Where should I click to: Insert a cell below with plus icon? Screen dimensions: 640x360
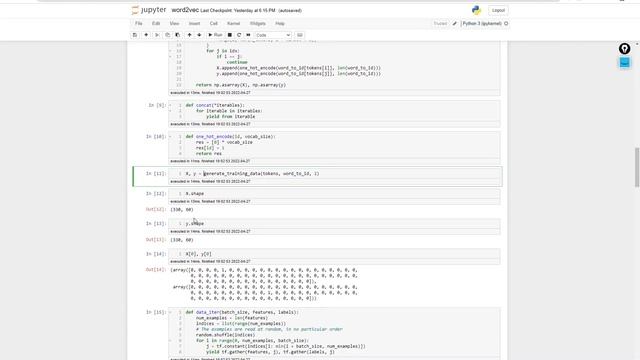pyautogui.click(x=146, y=35)
